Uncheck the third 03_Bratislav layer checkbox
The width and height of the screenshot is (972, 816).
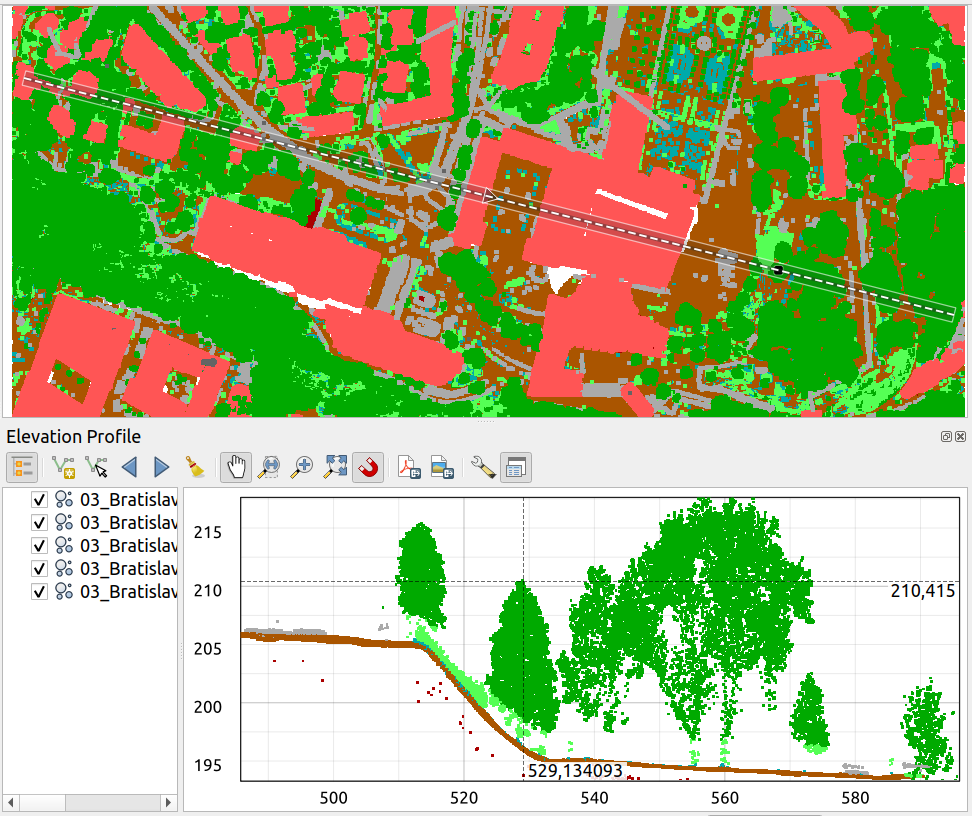(x=39, y=546)
